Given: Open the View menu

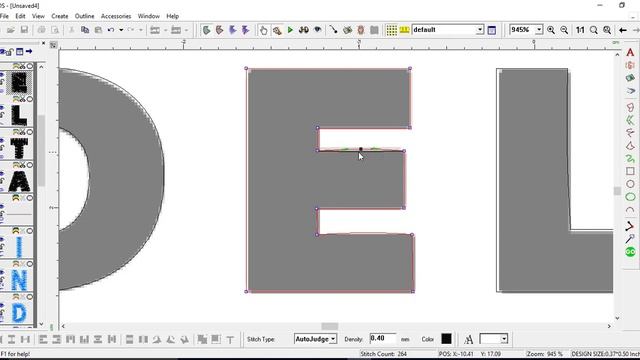Looking at the screenshot, I should point(38,16).
